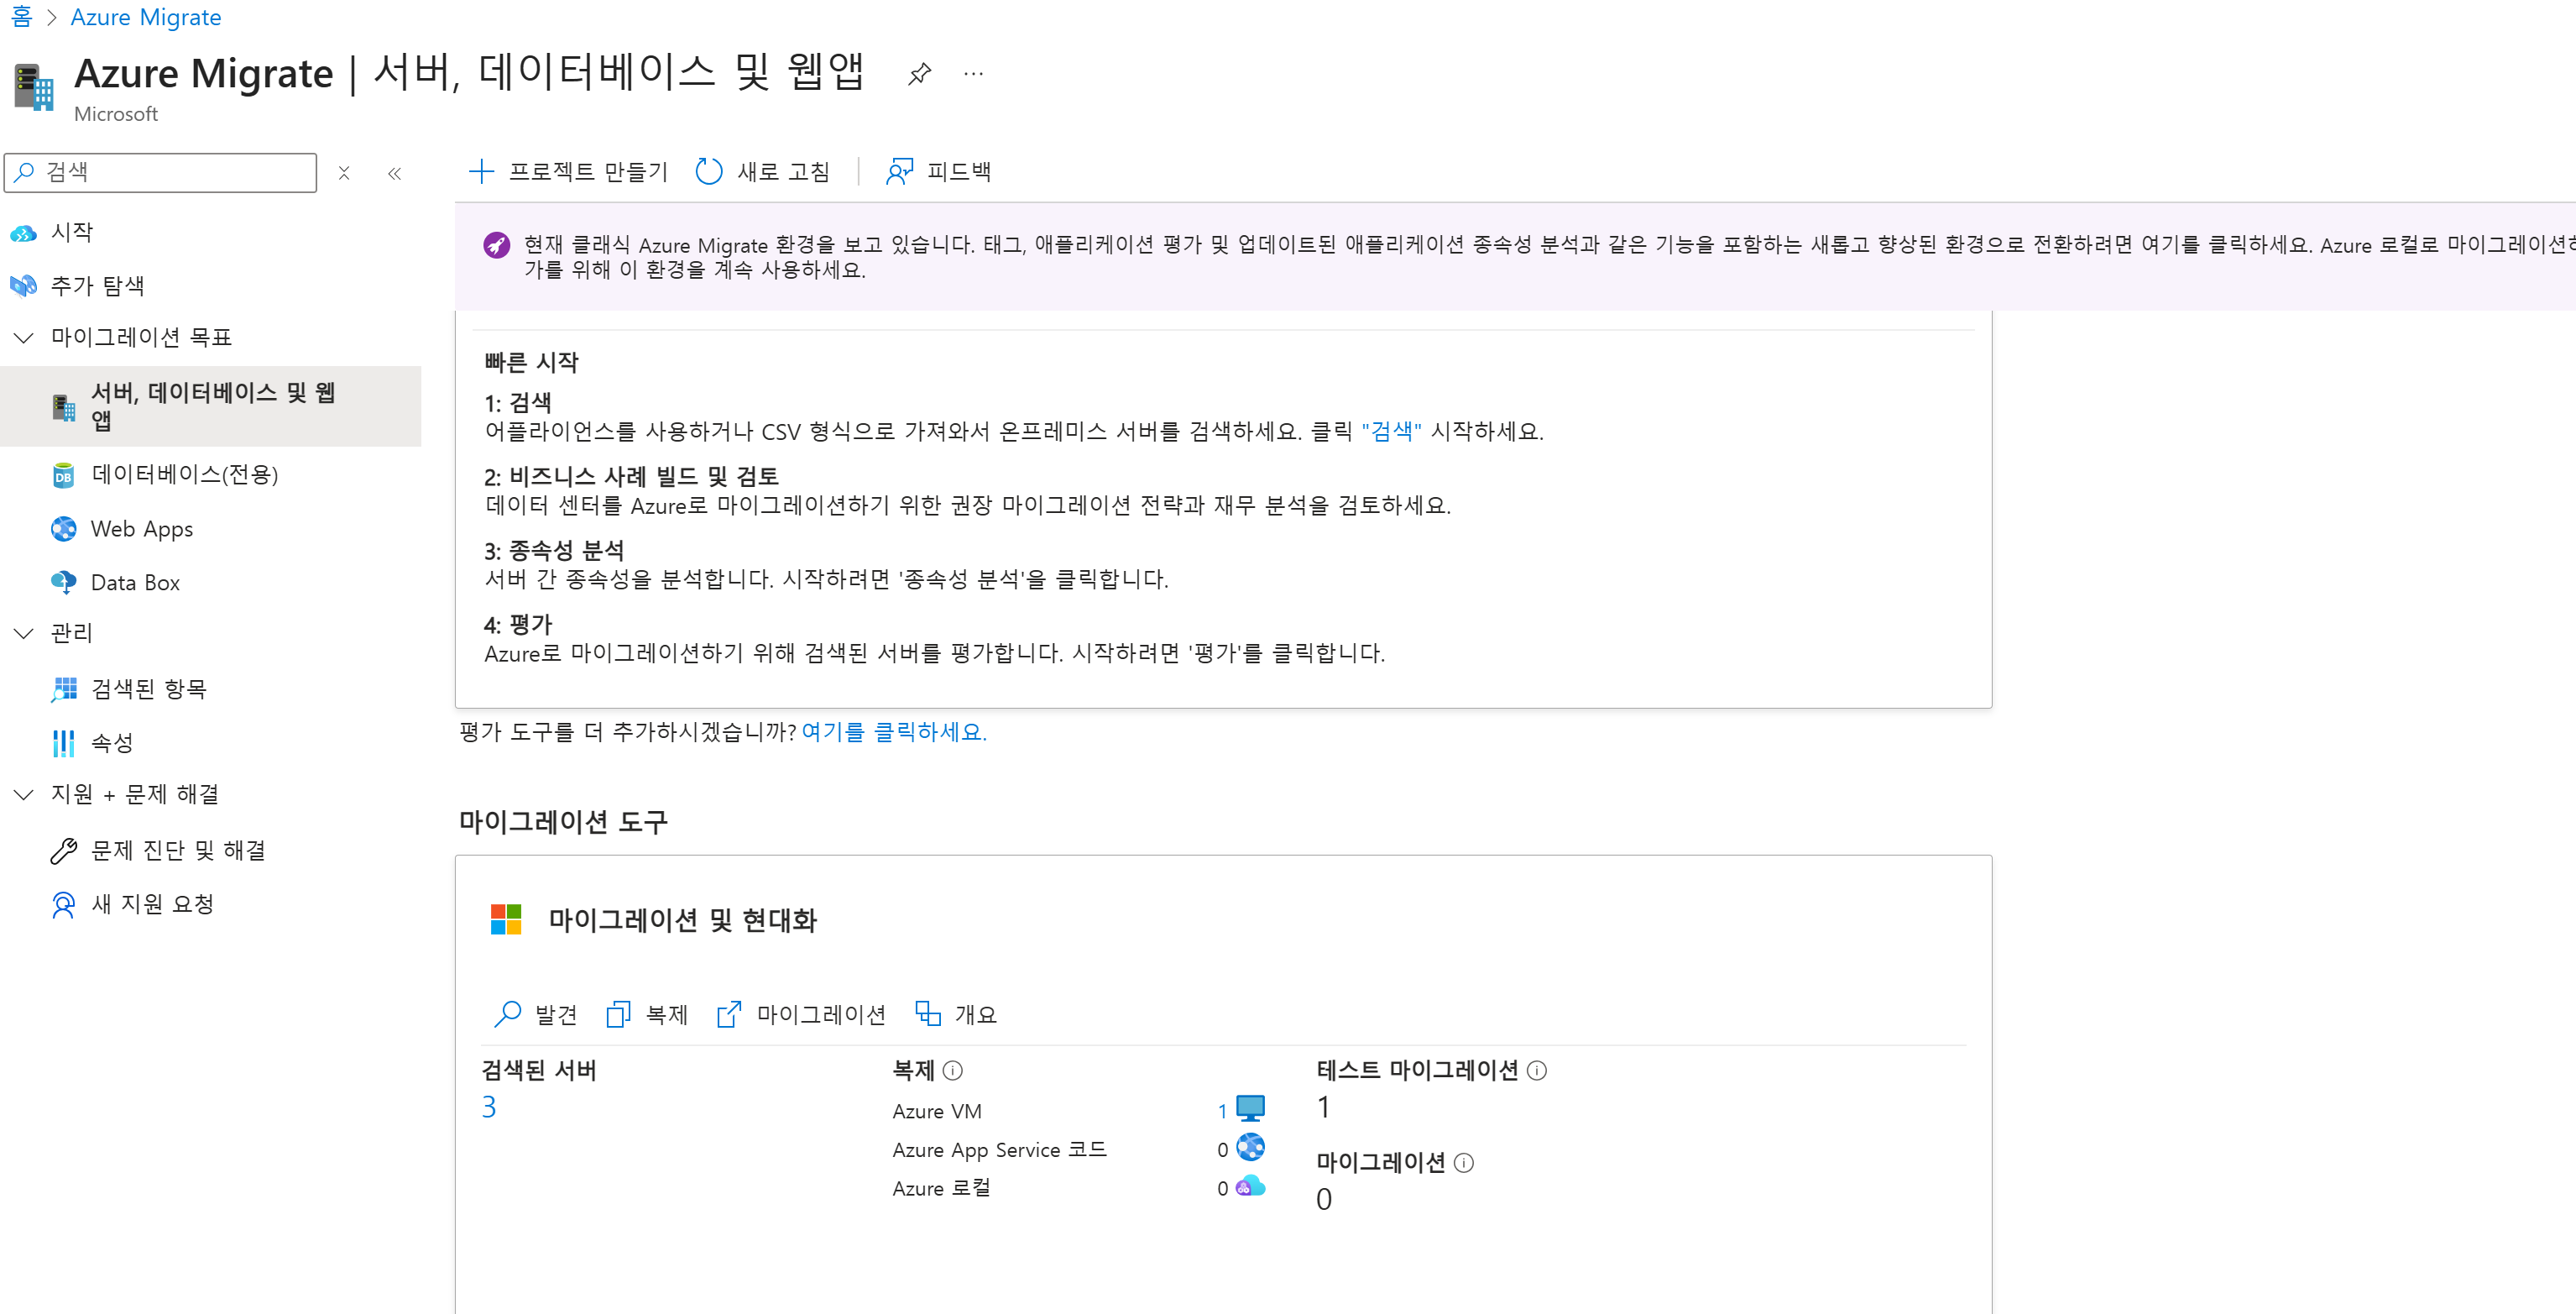Viewport: 2576px width, 1314px height.
Task: Select Web Apps in the sidebar
Action: coord(141,529)
